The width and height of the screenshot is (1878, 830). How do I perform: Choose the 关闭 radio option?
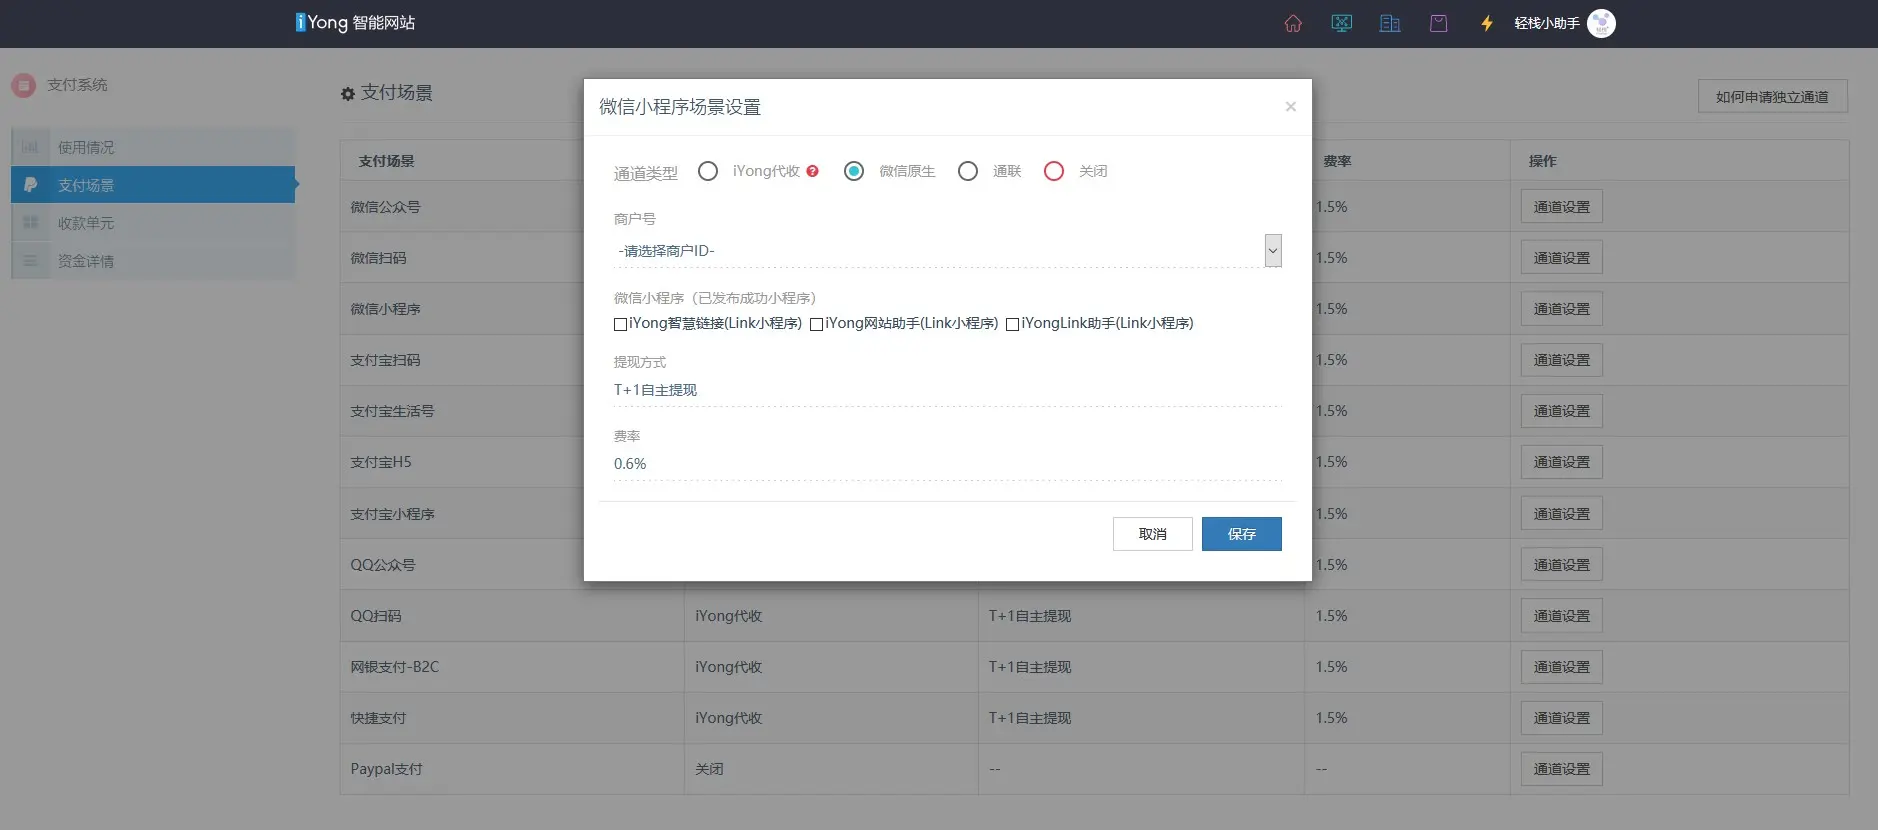click(1054, 171)
